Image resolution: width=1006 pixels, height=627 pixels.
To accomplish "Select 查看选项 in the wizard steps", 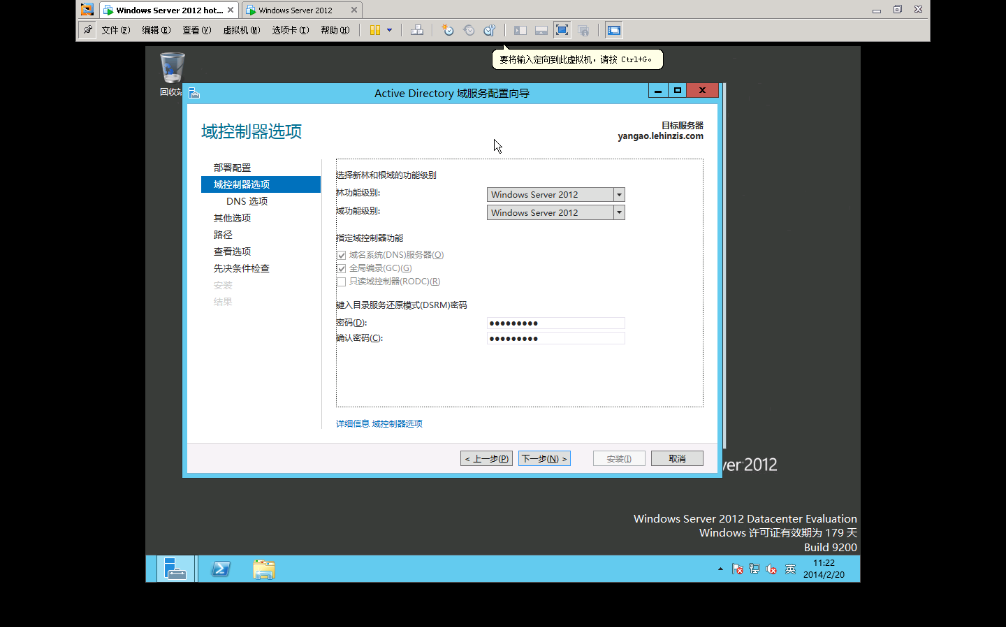I will point(232,251).
